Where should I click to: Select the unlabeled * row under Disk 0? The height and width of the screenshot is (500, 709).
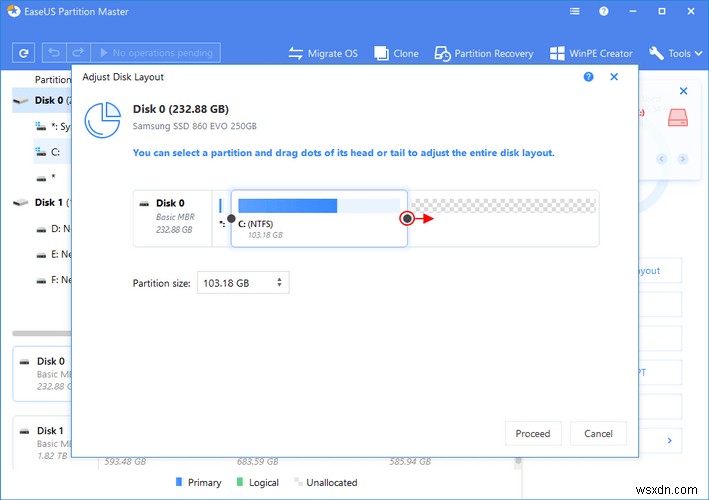(52, 178)
